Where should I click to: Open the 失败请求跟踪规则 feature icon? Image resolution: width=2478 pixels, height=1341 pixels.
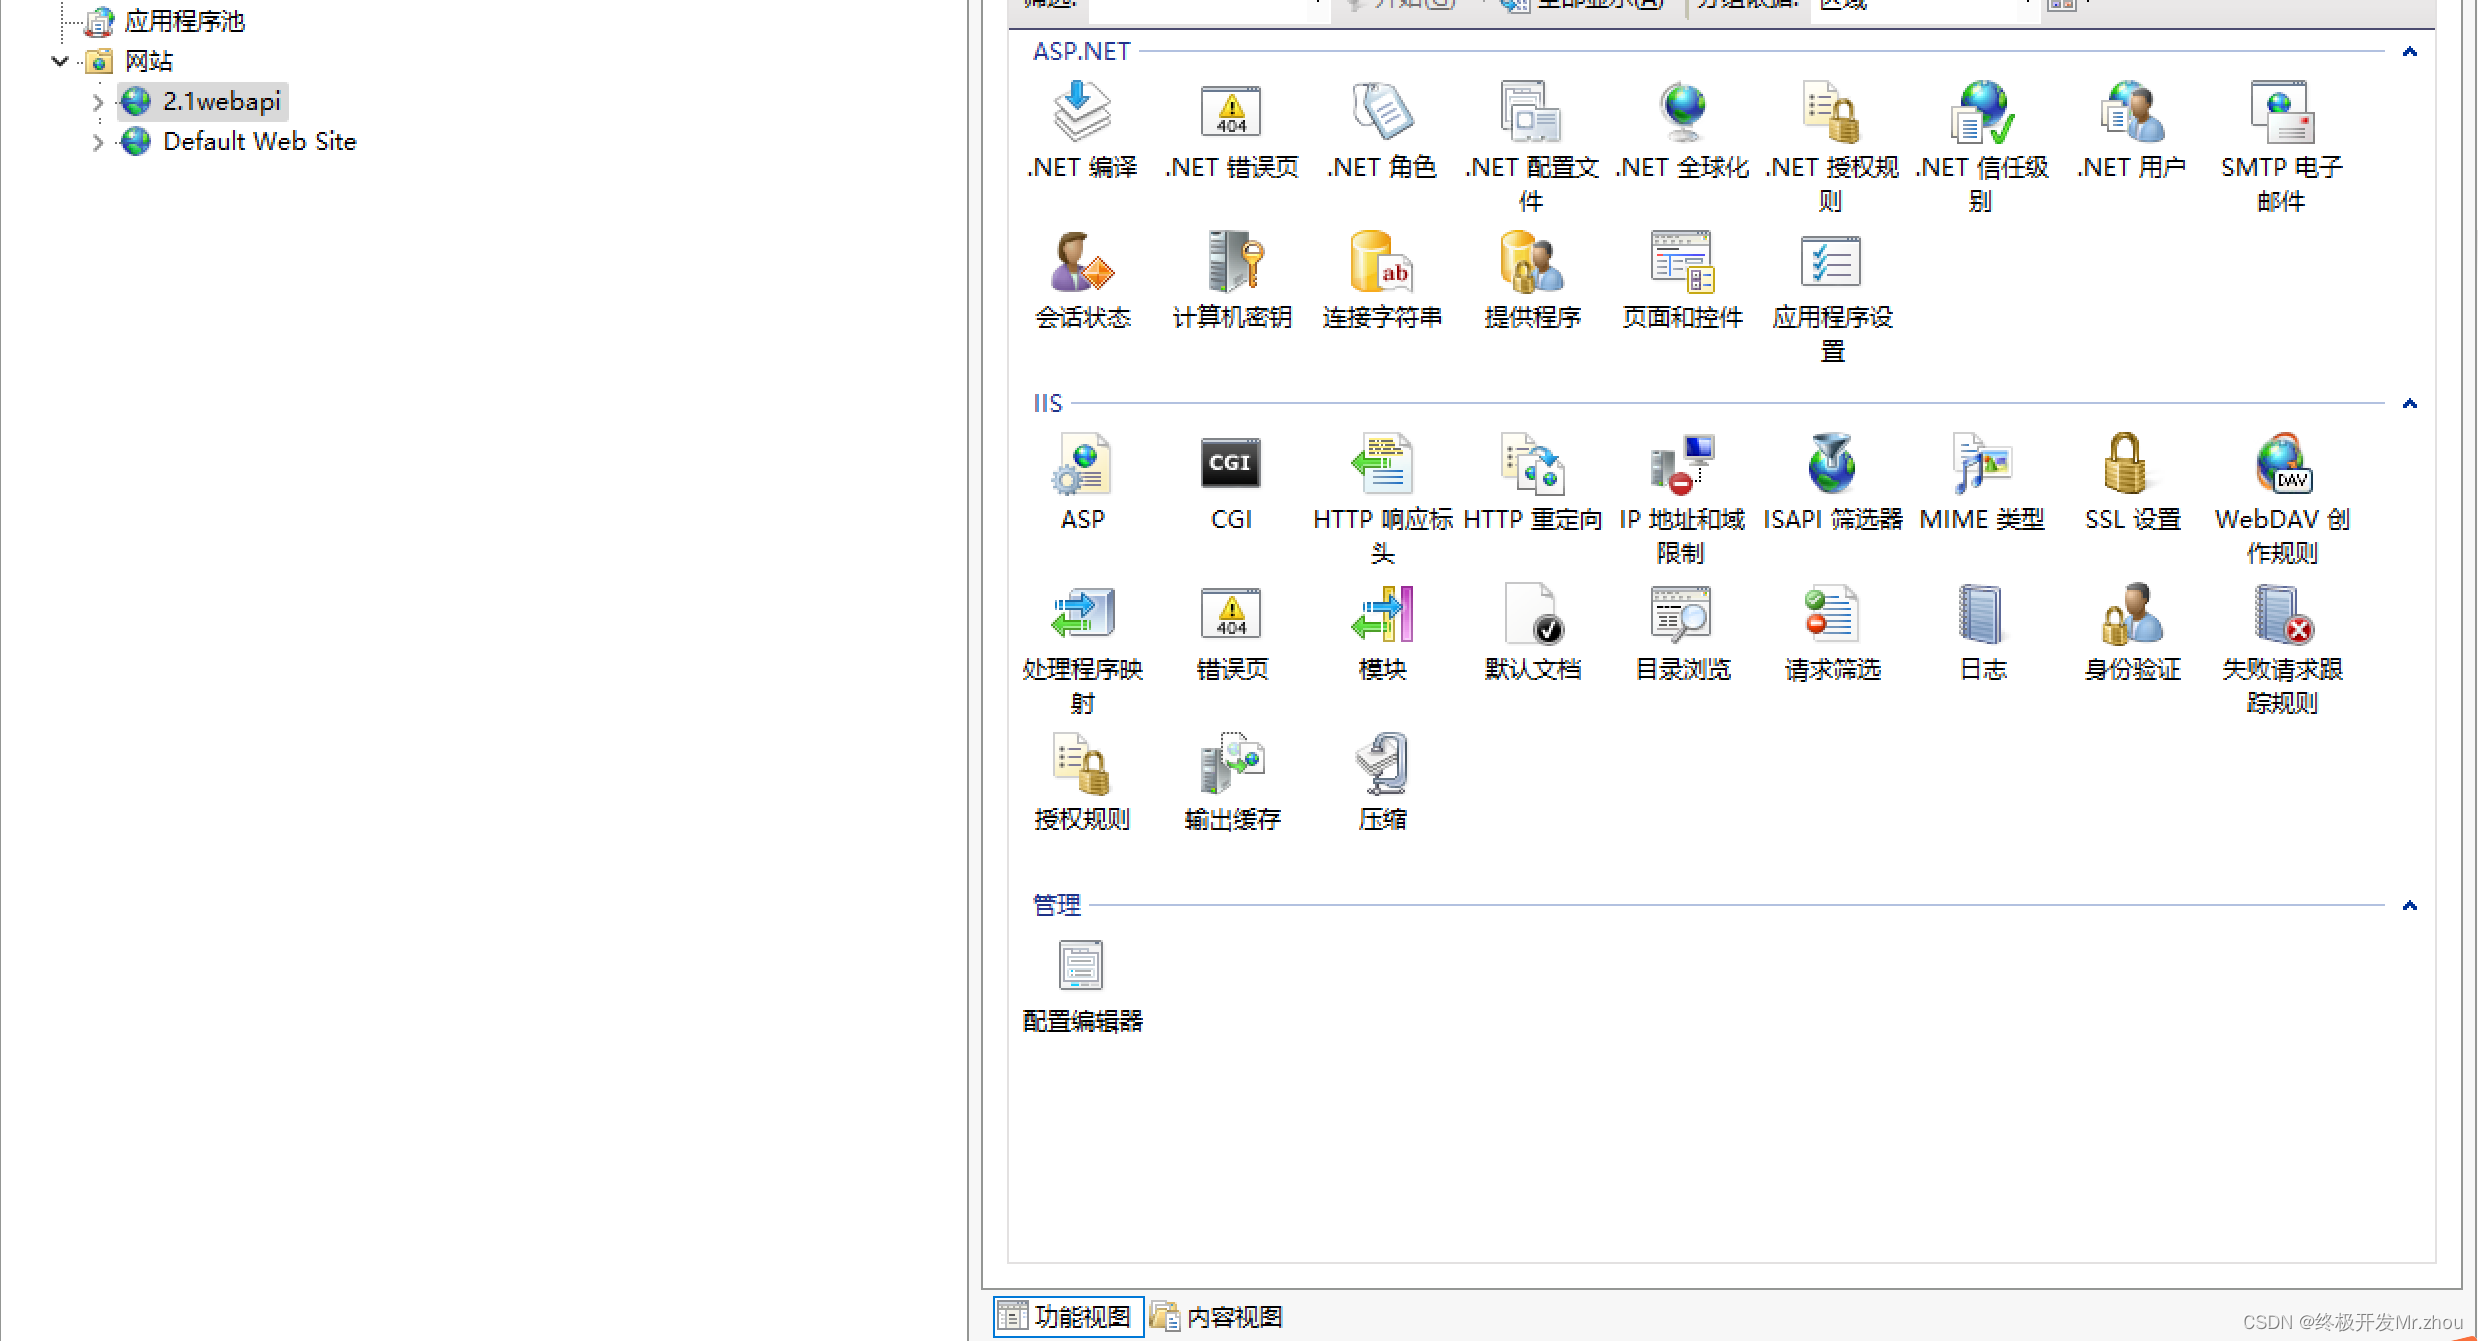point(2282,614)
